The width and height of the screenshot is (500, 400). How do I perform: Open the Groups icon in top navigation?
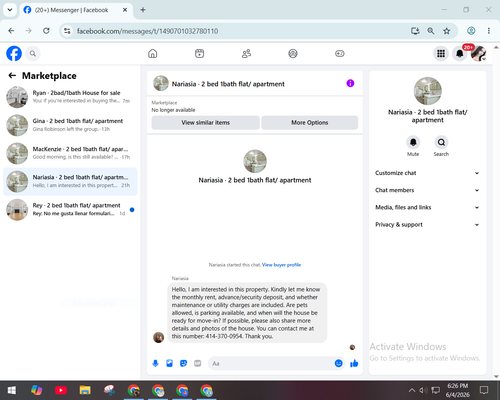tap(293, 53)
